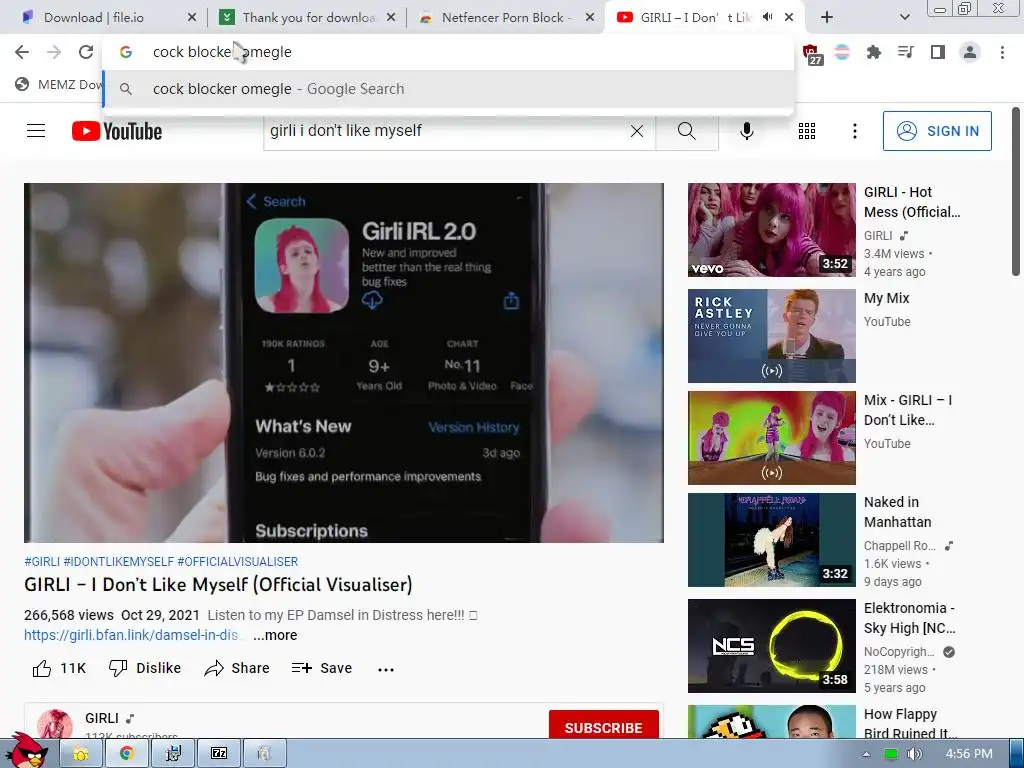Open the #GIRLI hashtag

pyautogui.click(x=42, y=562)
